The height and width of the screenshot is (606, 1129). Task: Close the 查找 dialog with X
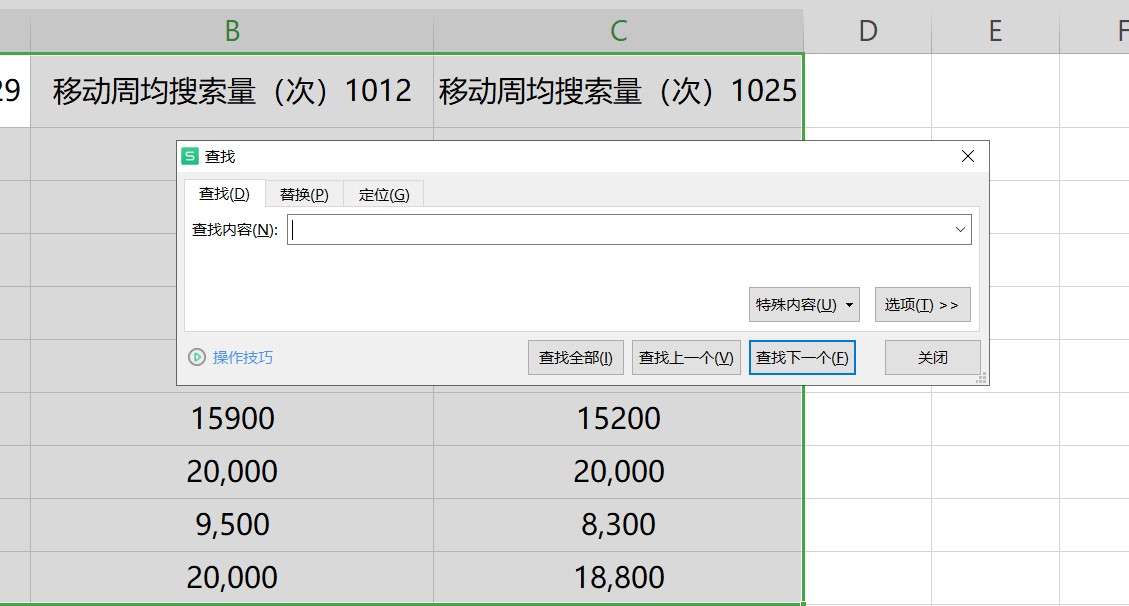(x=967, y=157)
